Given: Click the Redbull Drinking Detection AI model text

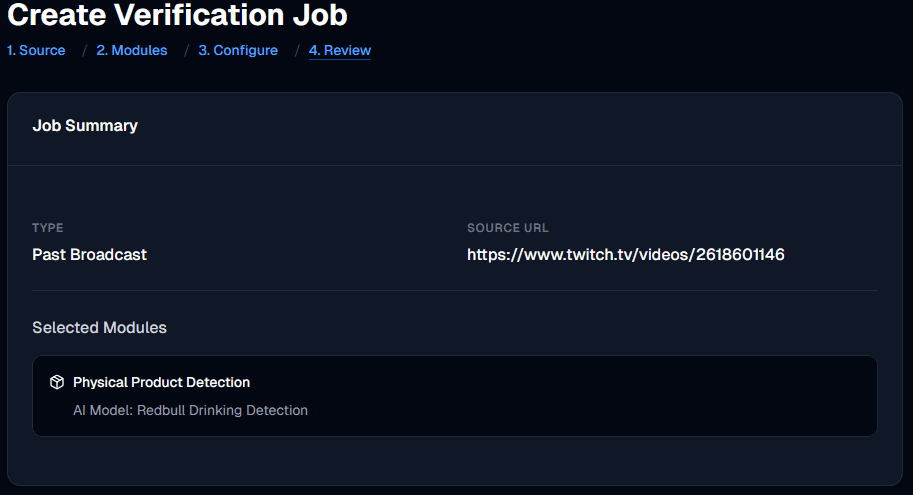Looking at the screenshot, I should pos(190,410).
